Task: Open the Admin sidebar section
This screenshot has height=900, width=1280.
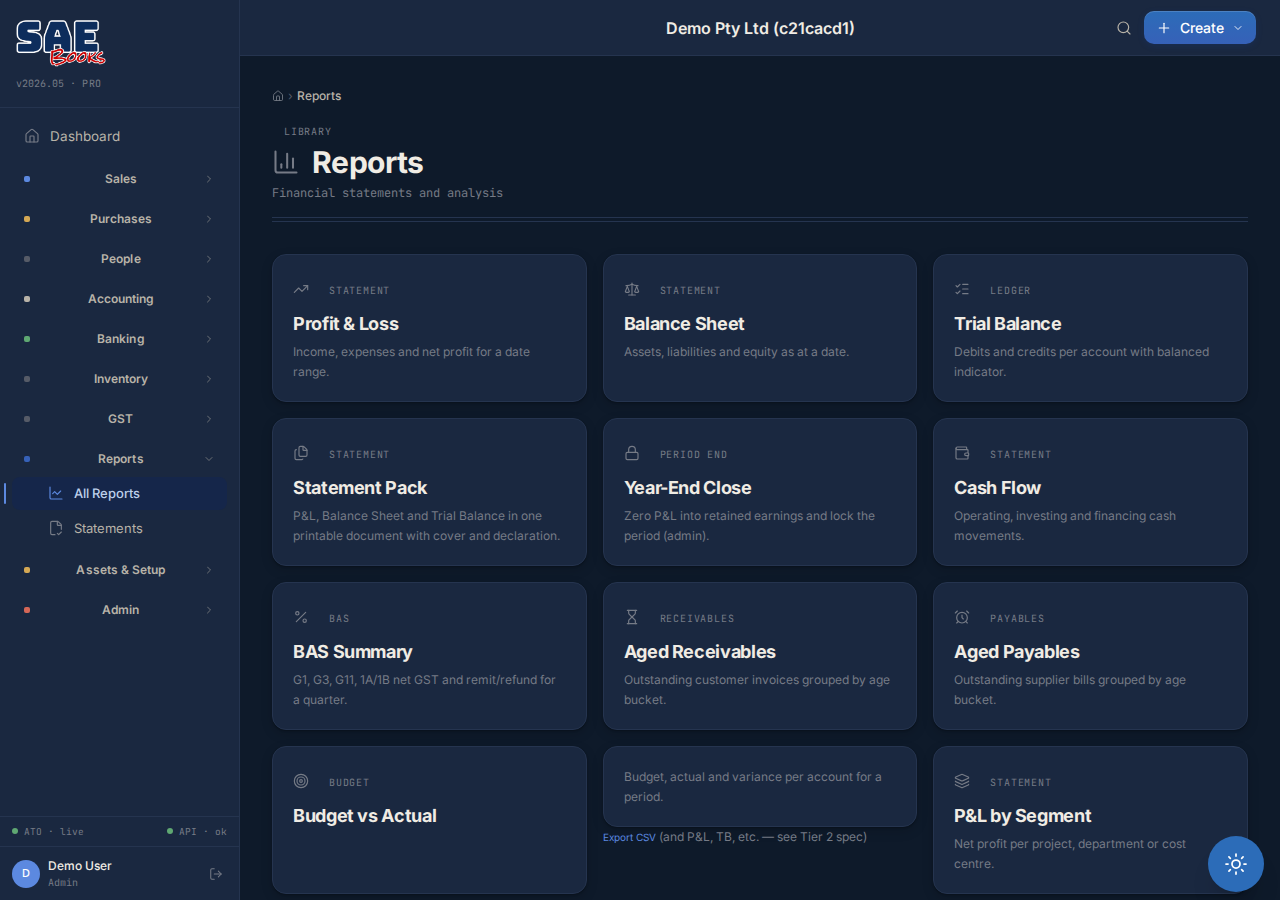Action: tap(119, 610)
